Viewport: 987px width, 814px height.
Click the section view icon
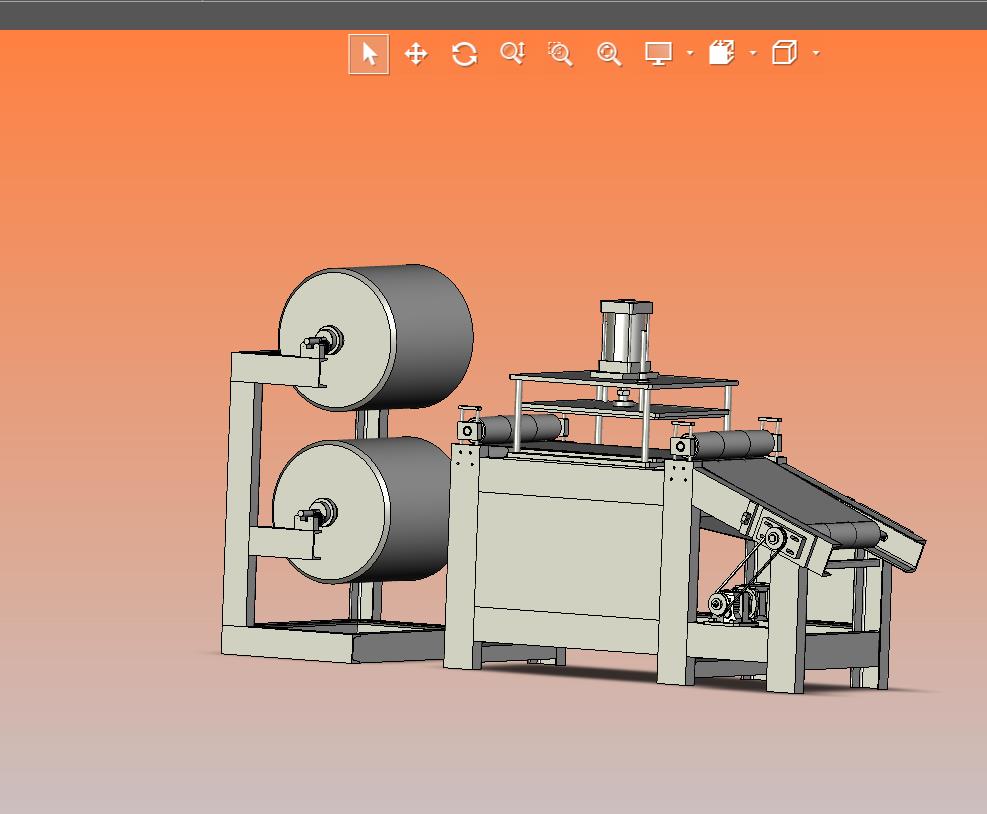pos(722,54)
